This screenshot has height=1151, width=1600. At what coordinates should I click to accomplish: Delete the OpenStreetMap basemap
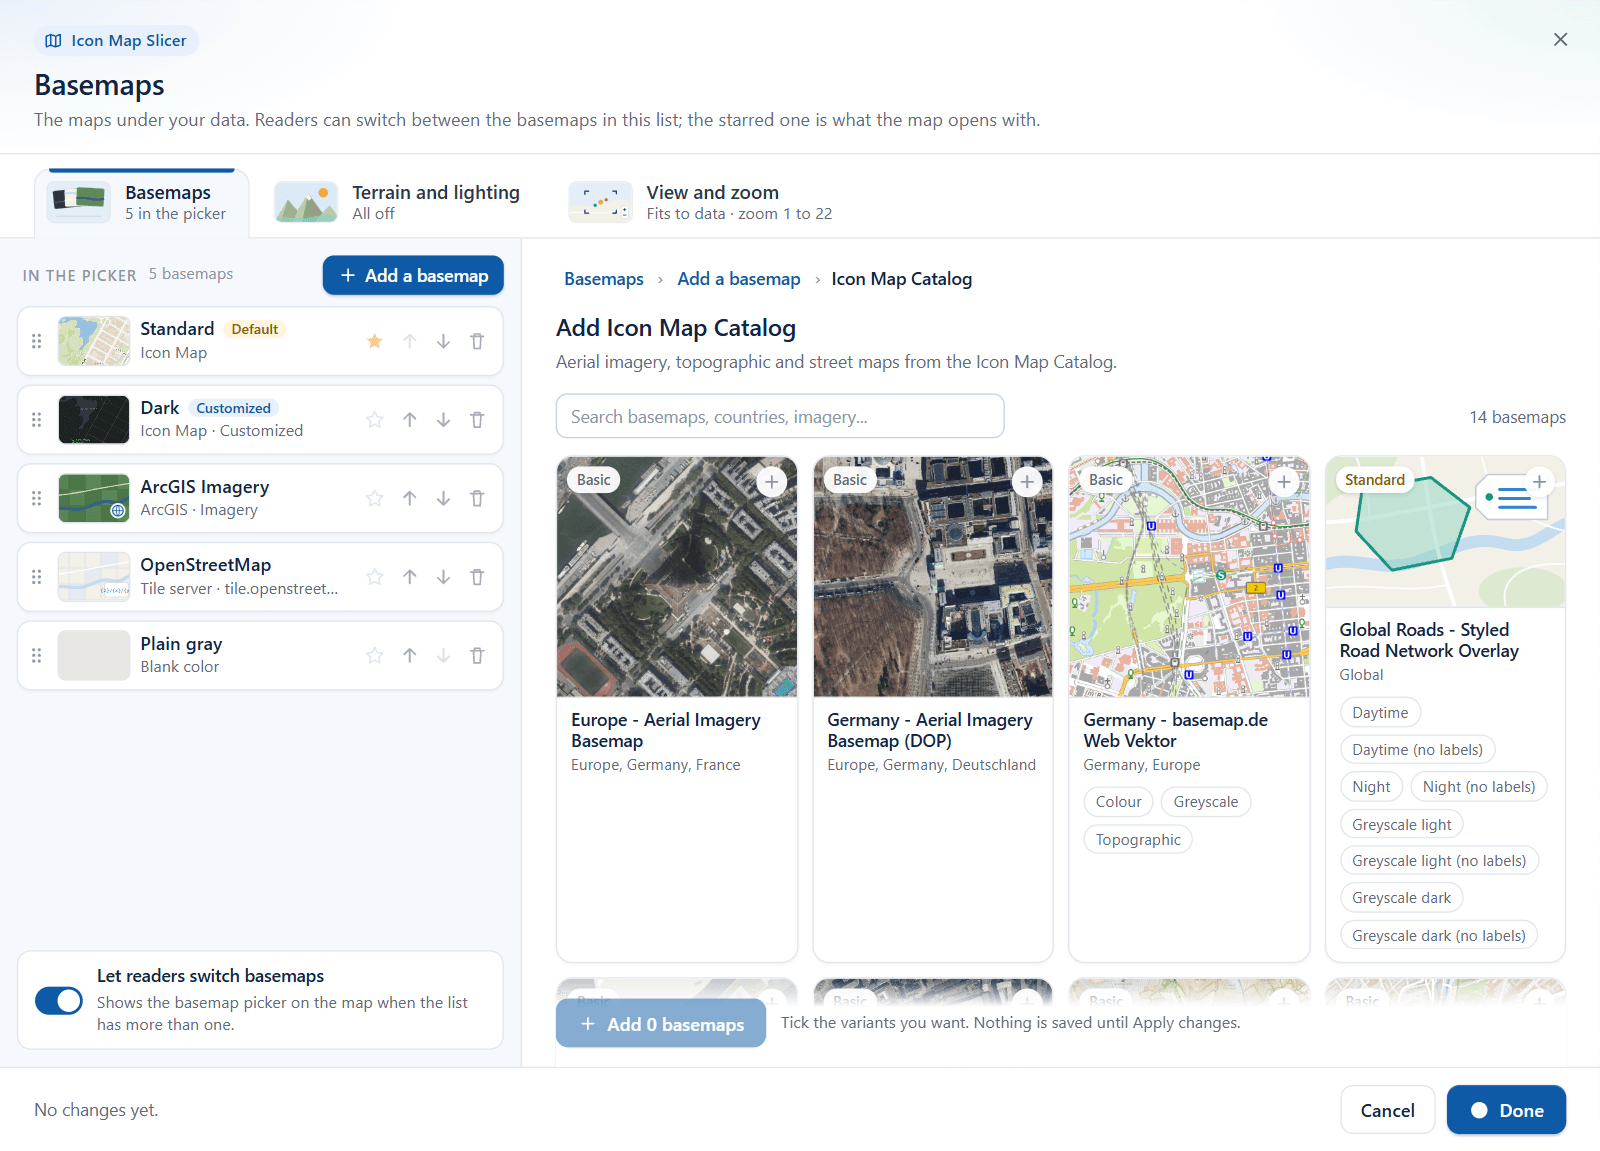coord(477,577)
